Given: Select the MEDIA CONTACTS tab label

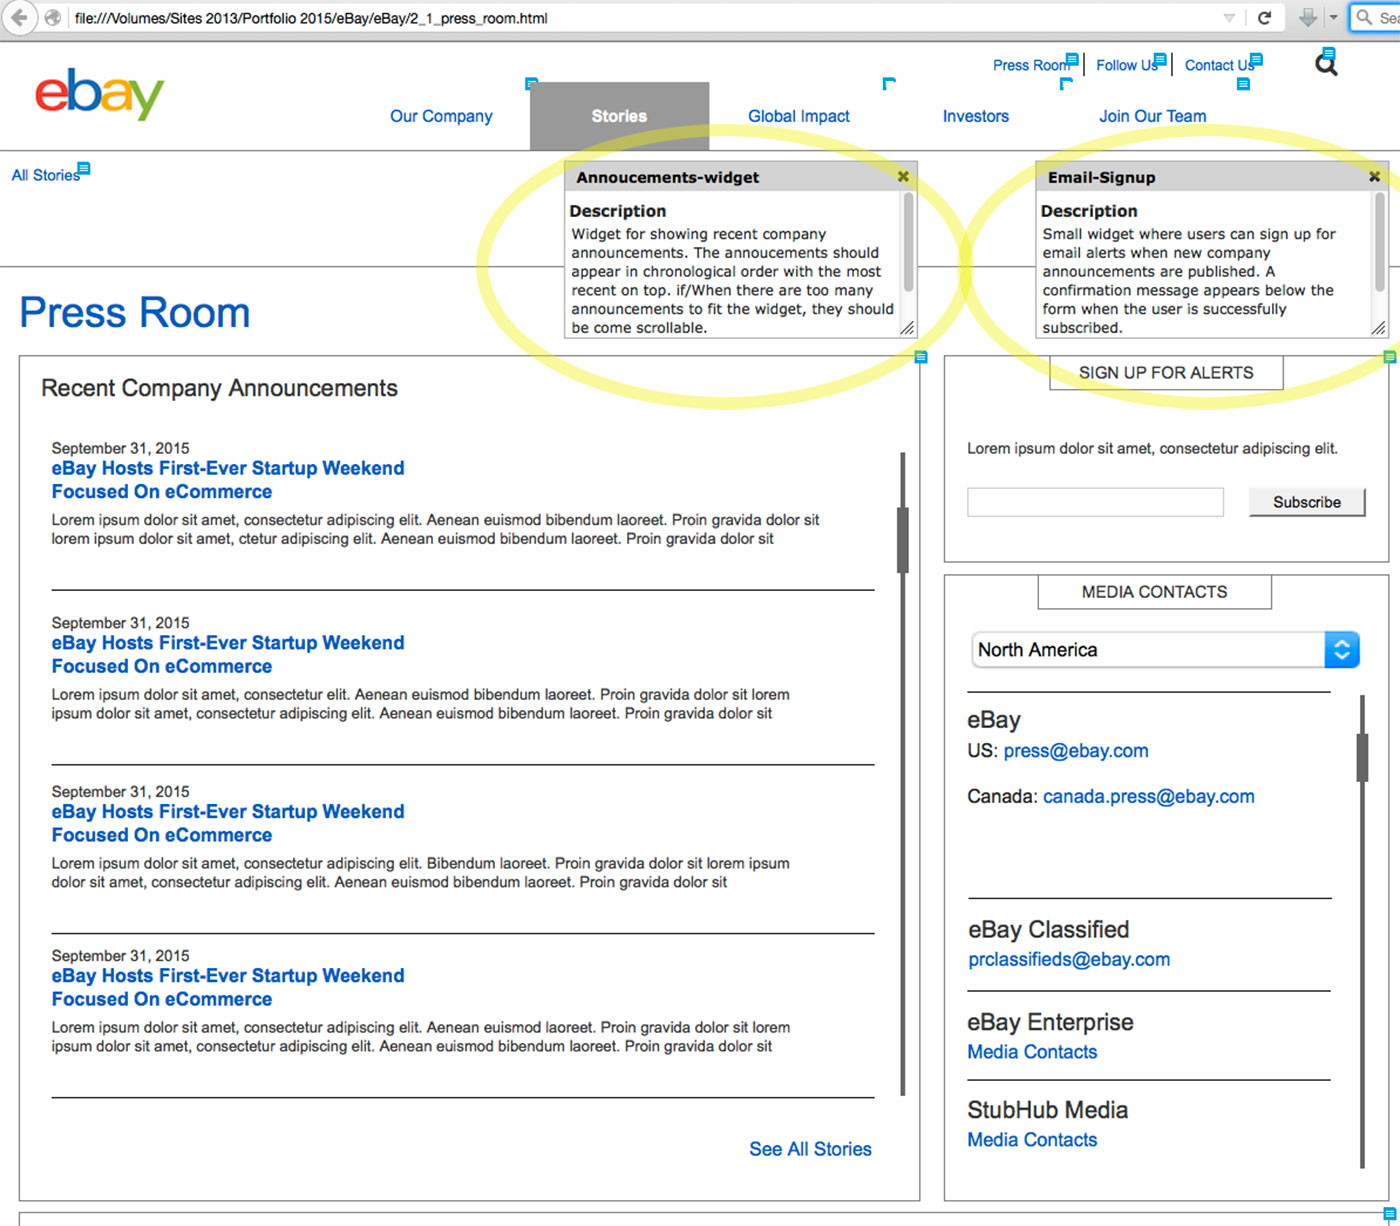Looking at the screenshot, I should point(1155,592).
